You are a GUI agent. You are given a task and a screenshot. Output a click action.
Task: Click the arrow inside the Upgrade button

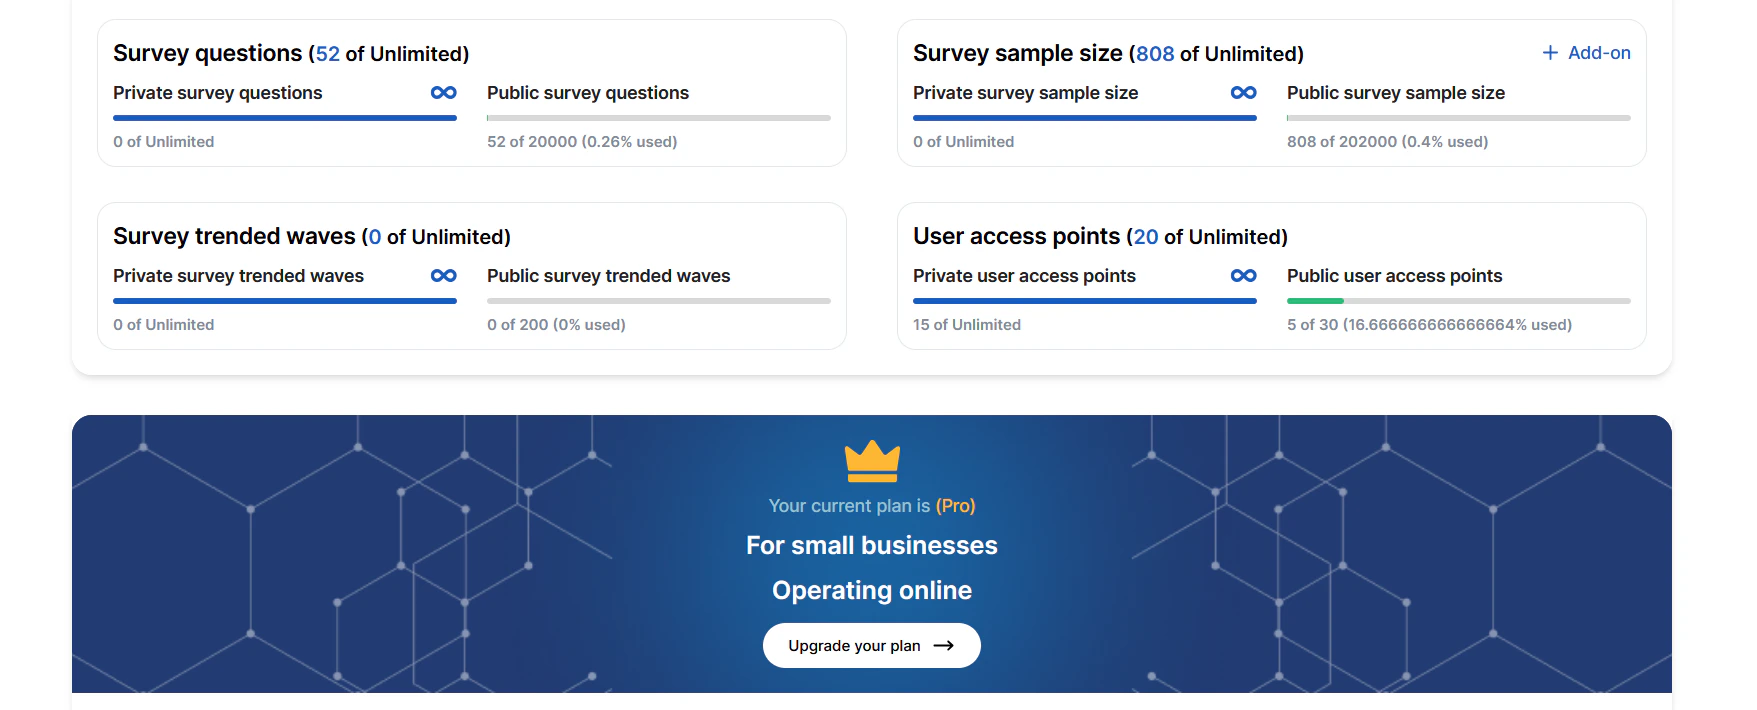click(x=944, y=645)
